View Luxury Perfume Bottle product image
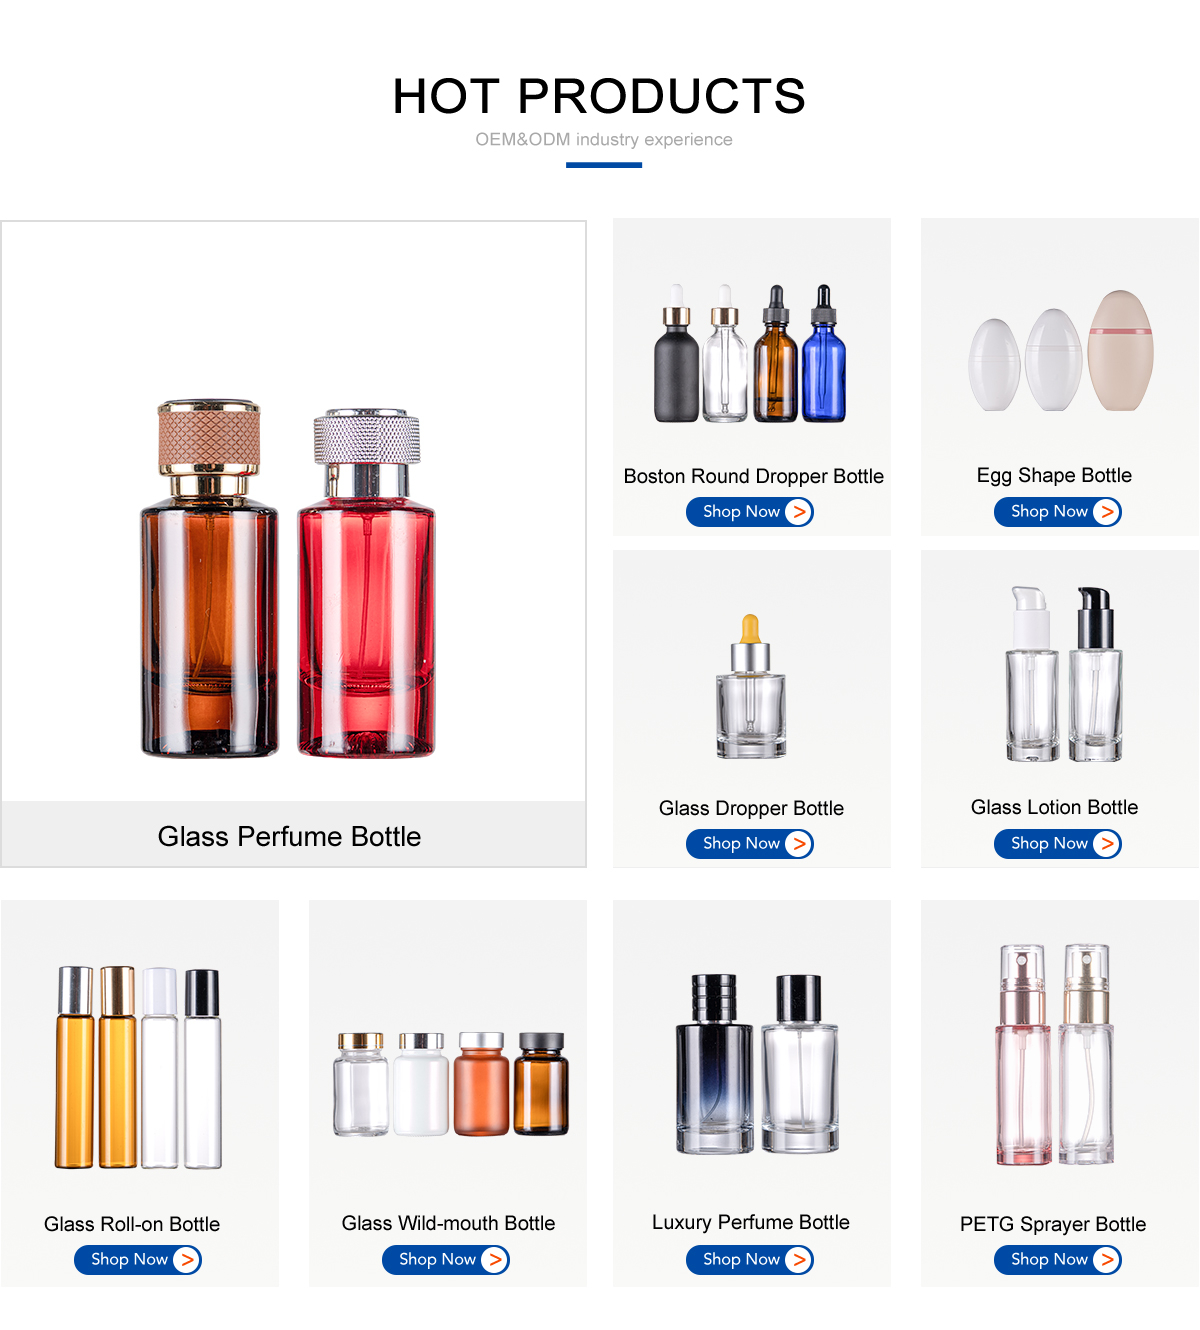The width and height of the screenshot is (1200, 1330). [x=757, y=1064]
